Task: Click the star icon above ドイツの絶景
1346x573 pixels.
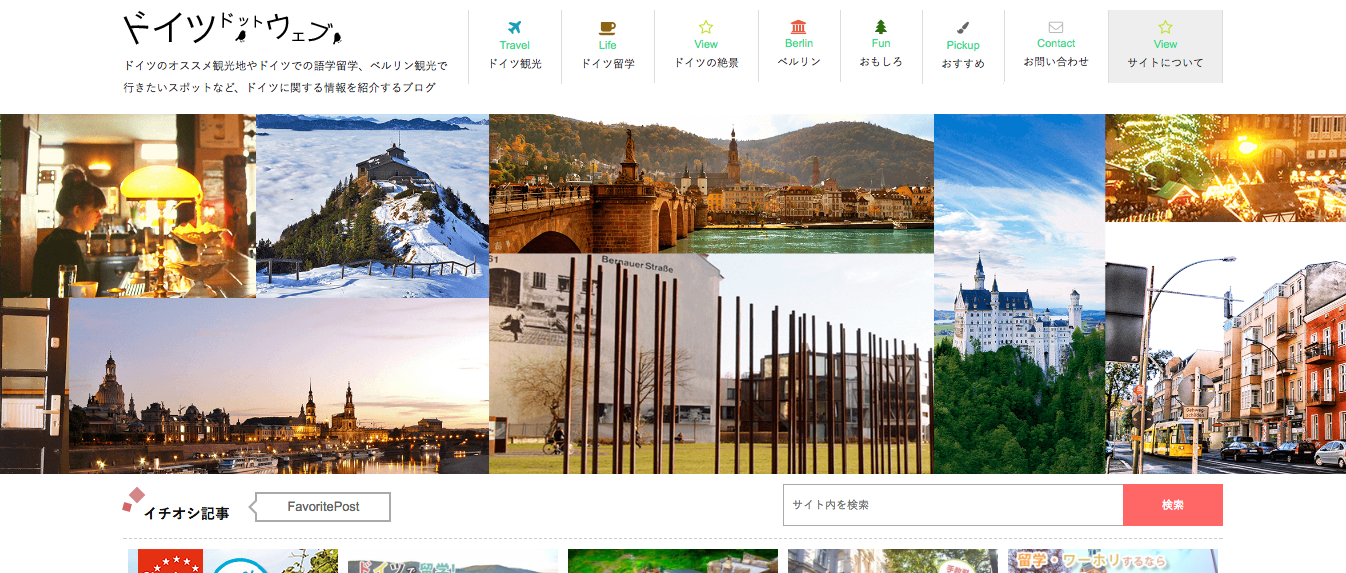Action: [x=706, y=27]
